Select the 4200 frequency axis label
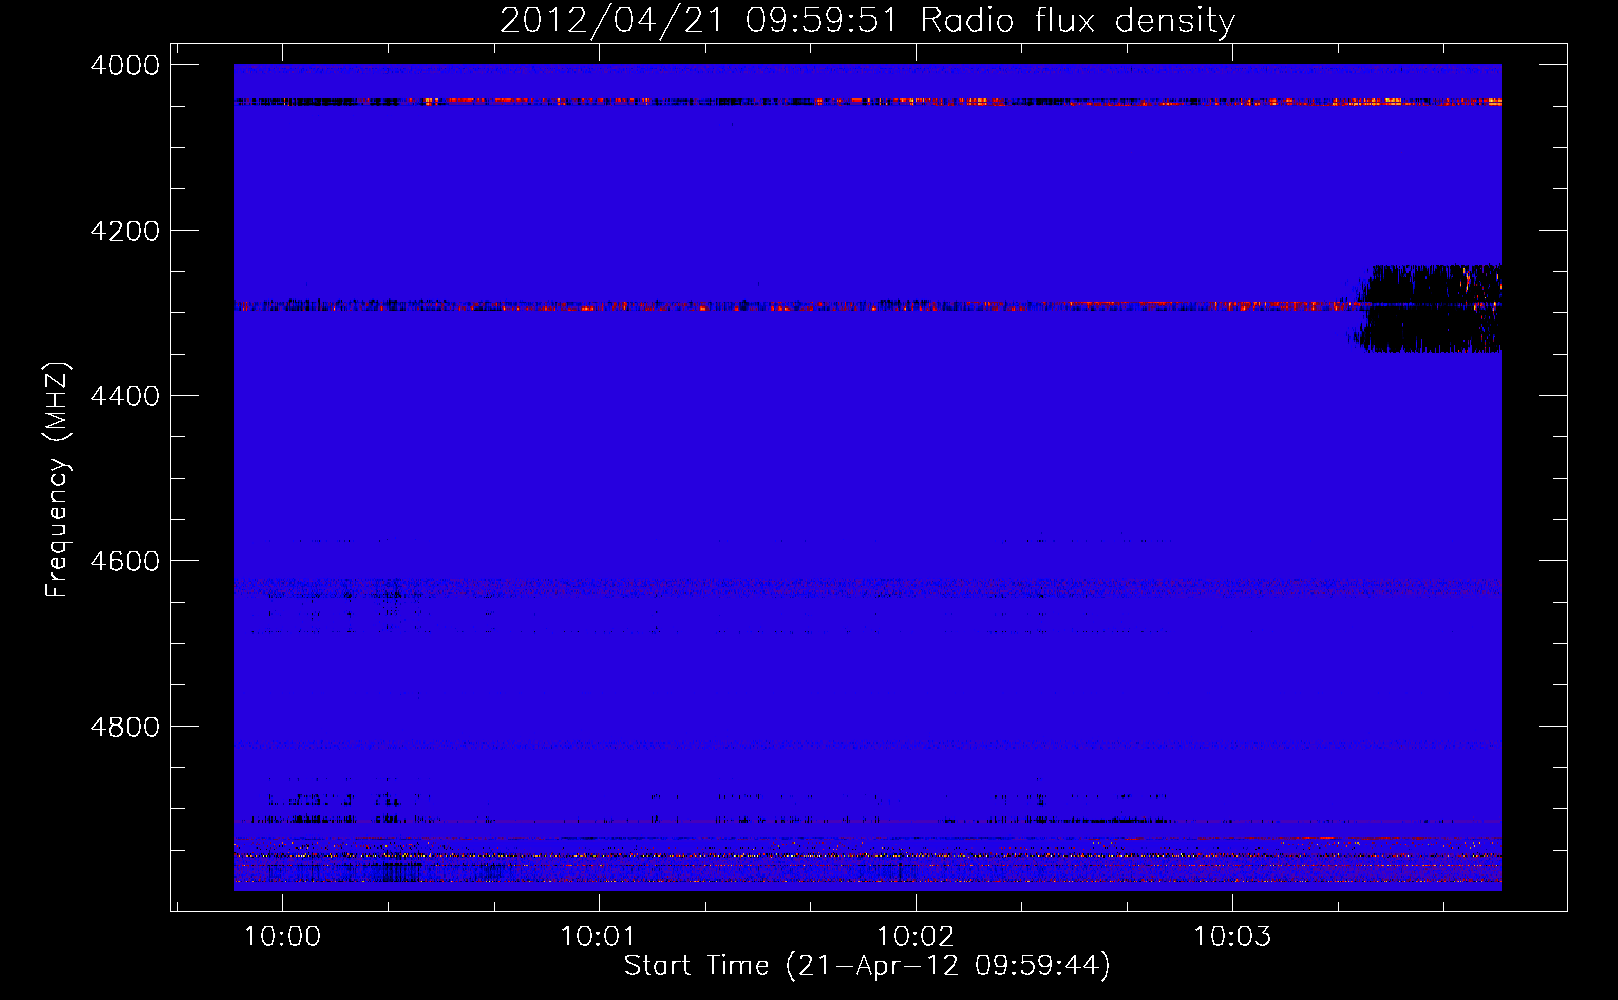 125,231
